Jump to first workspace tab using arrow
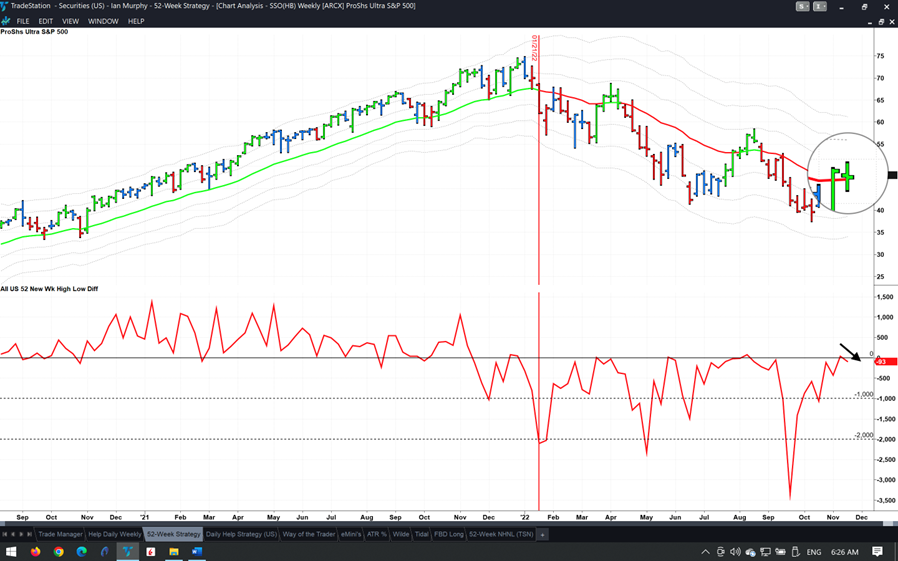The image size is (898, 561). coord(5,535)
